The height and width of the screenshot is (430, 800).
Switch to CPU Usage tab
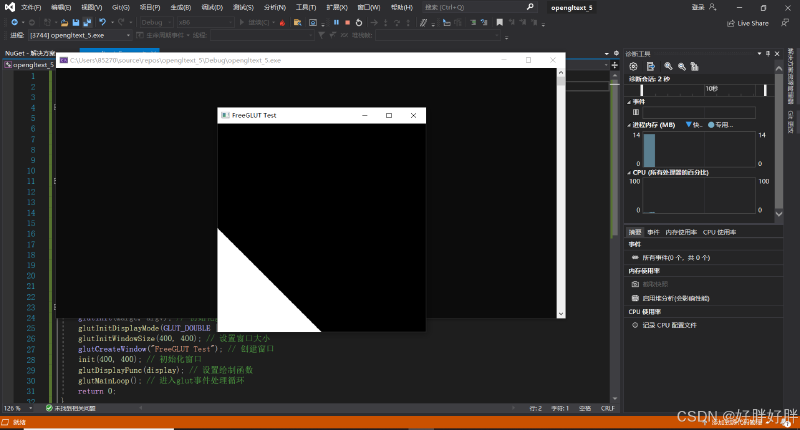pyautogui.click(x=719, y=232)
